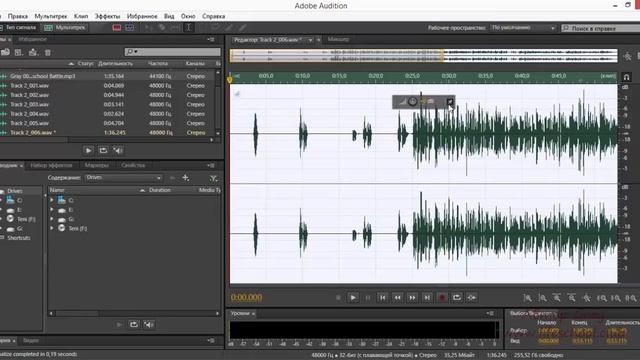Viewport: 640px width, 360px height.
Task: Toggle loop playback in transport bar
Action: coord(457,298)
